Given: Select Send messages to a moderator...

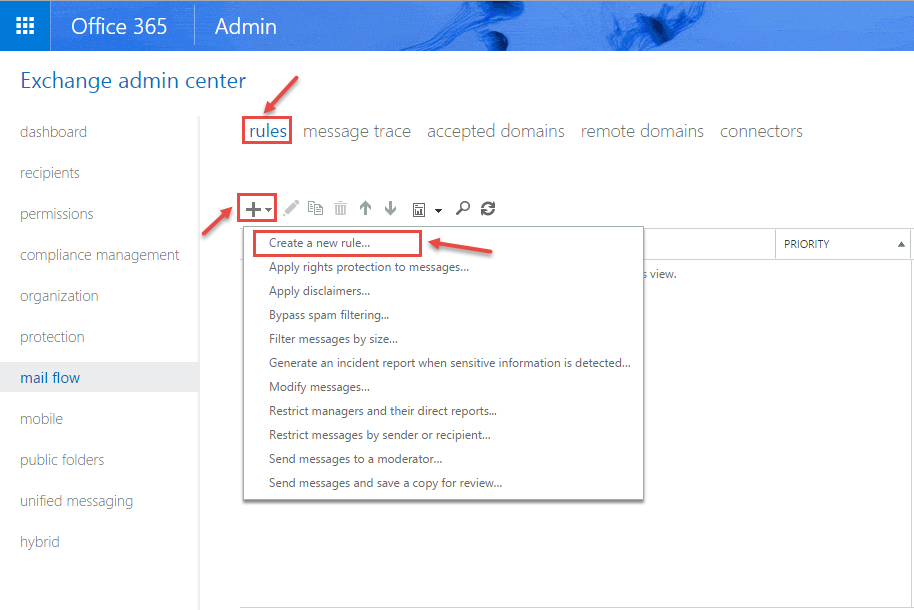Looking at the screenshot, I should tap(356, 459).
